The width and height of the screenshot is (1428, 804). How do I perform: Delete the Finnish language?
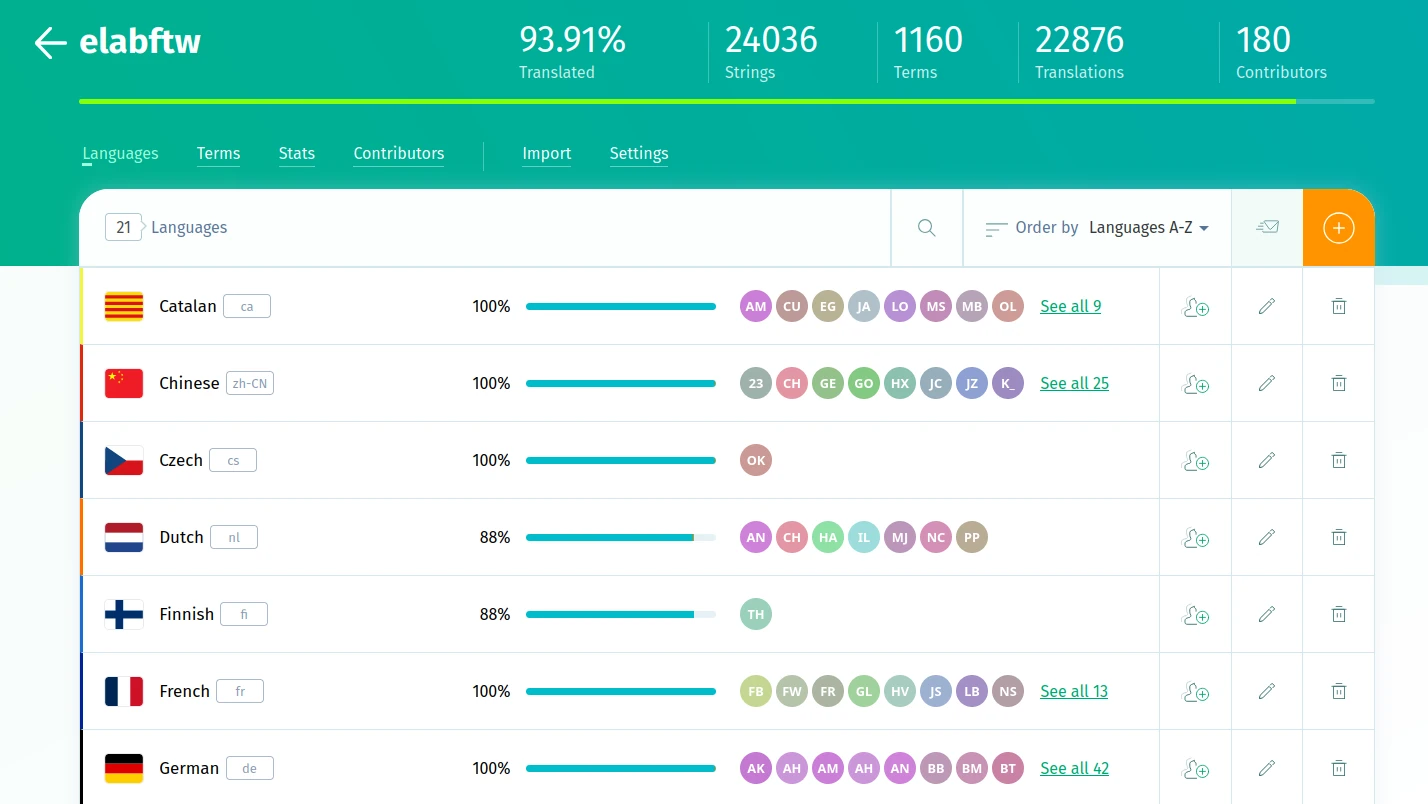coord(1338,614)
